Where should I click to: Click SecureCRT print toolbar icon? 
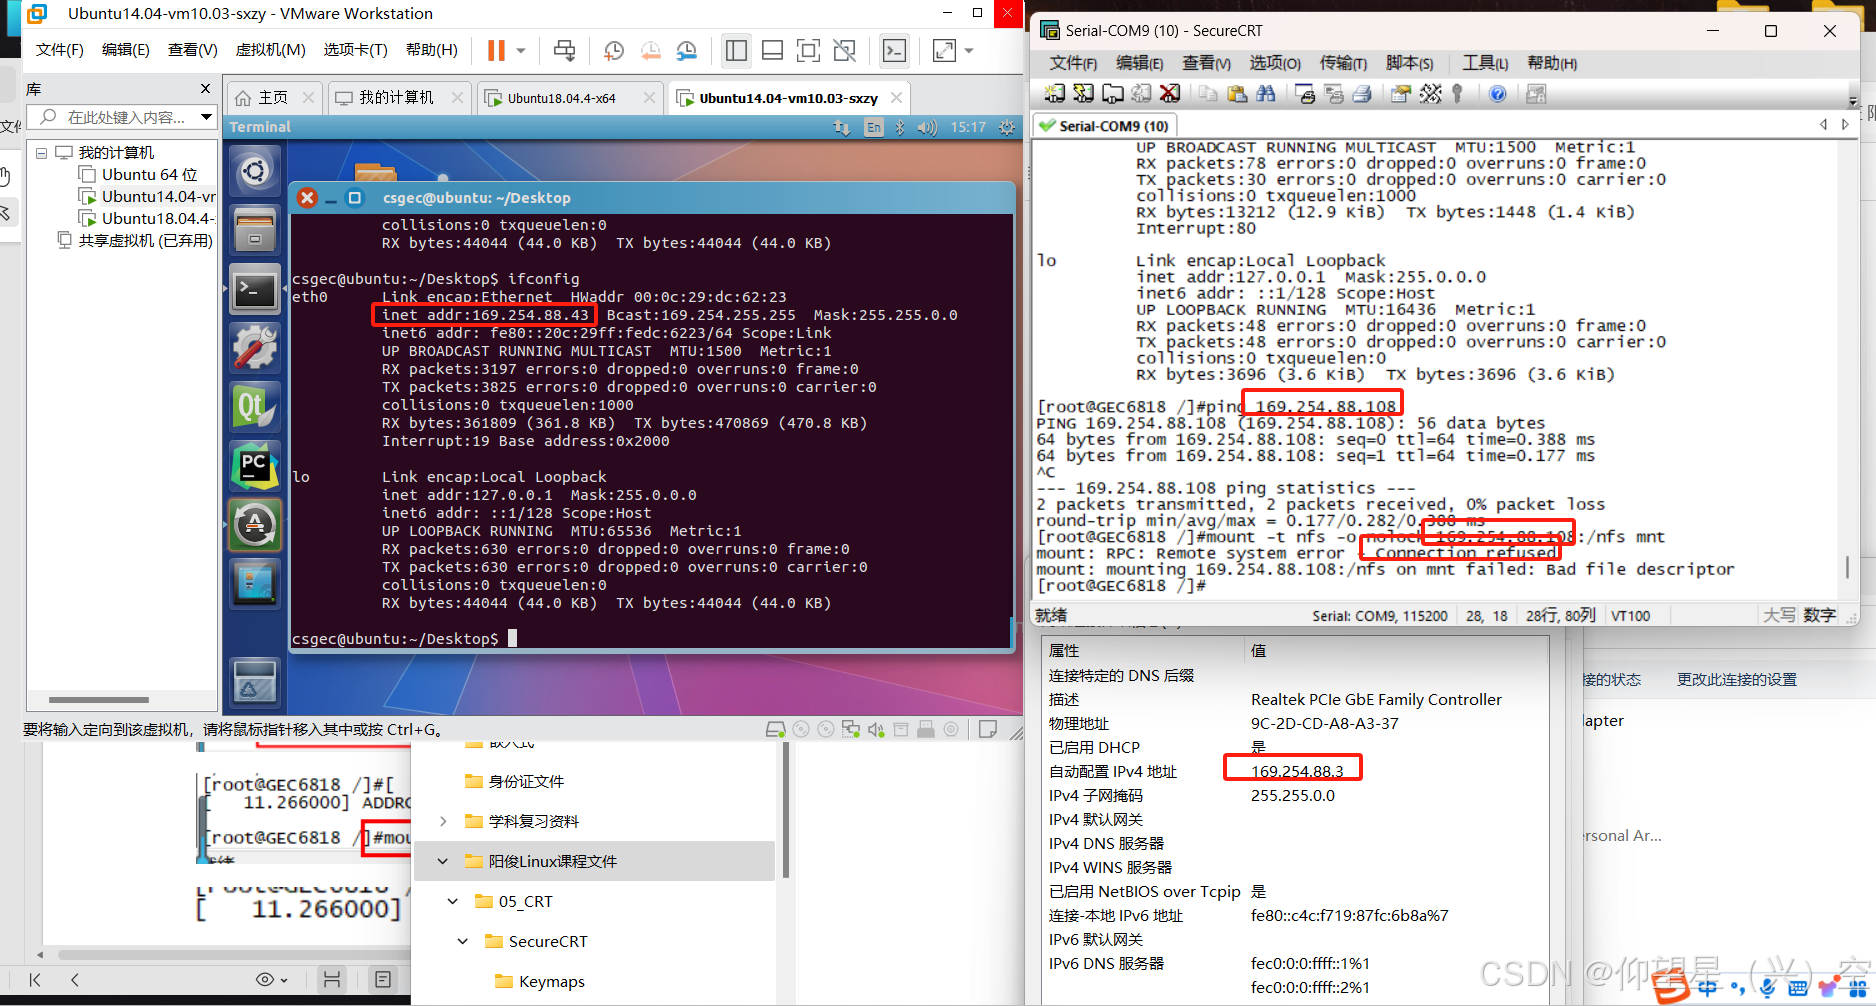click(x=1362, y=93)
